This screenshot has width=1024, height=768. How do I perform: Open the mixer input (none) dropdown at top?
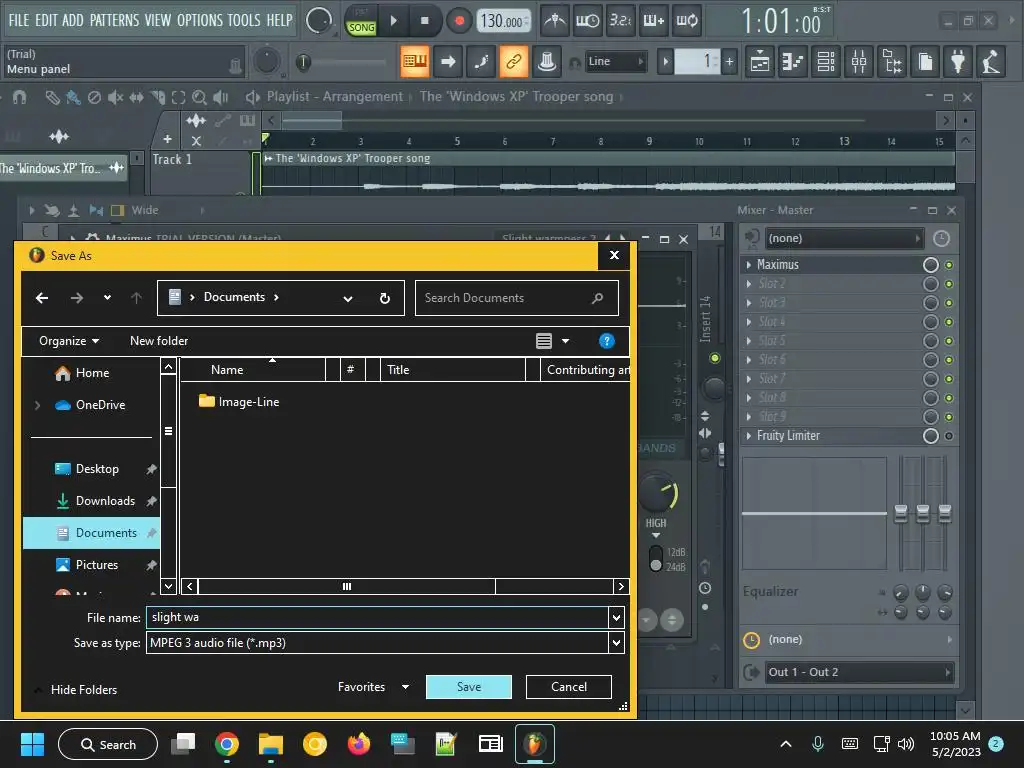coord(844,238)
